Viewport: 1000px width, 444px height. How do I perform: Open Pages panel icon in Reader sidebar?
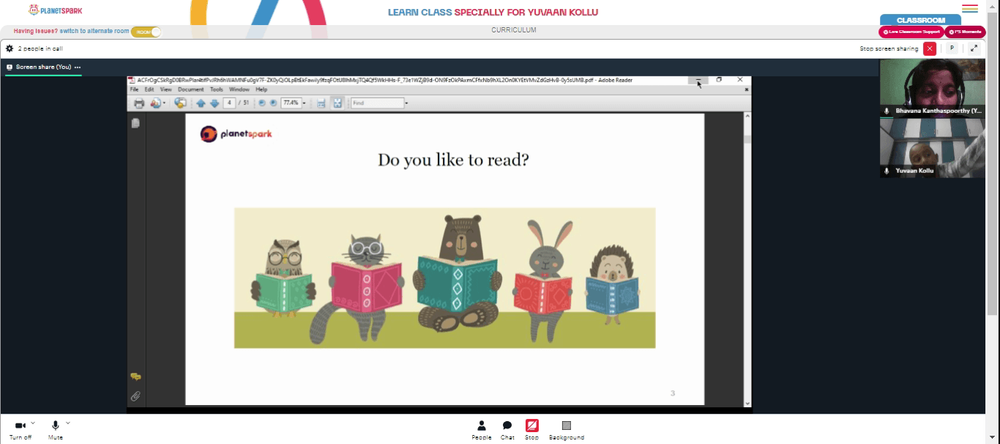(x=135, y=123)
